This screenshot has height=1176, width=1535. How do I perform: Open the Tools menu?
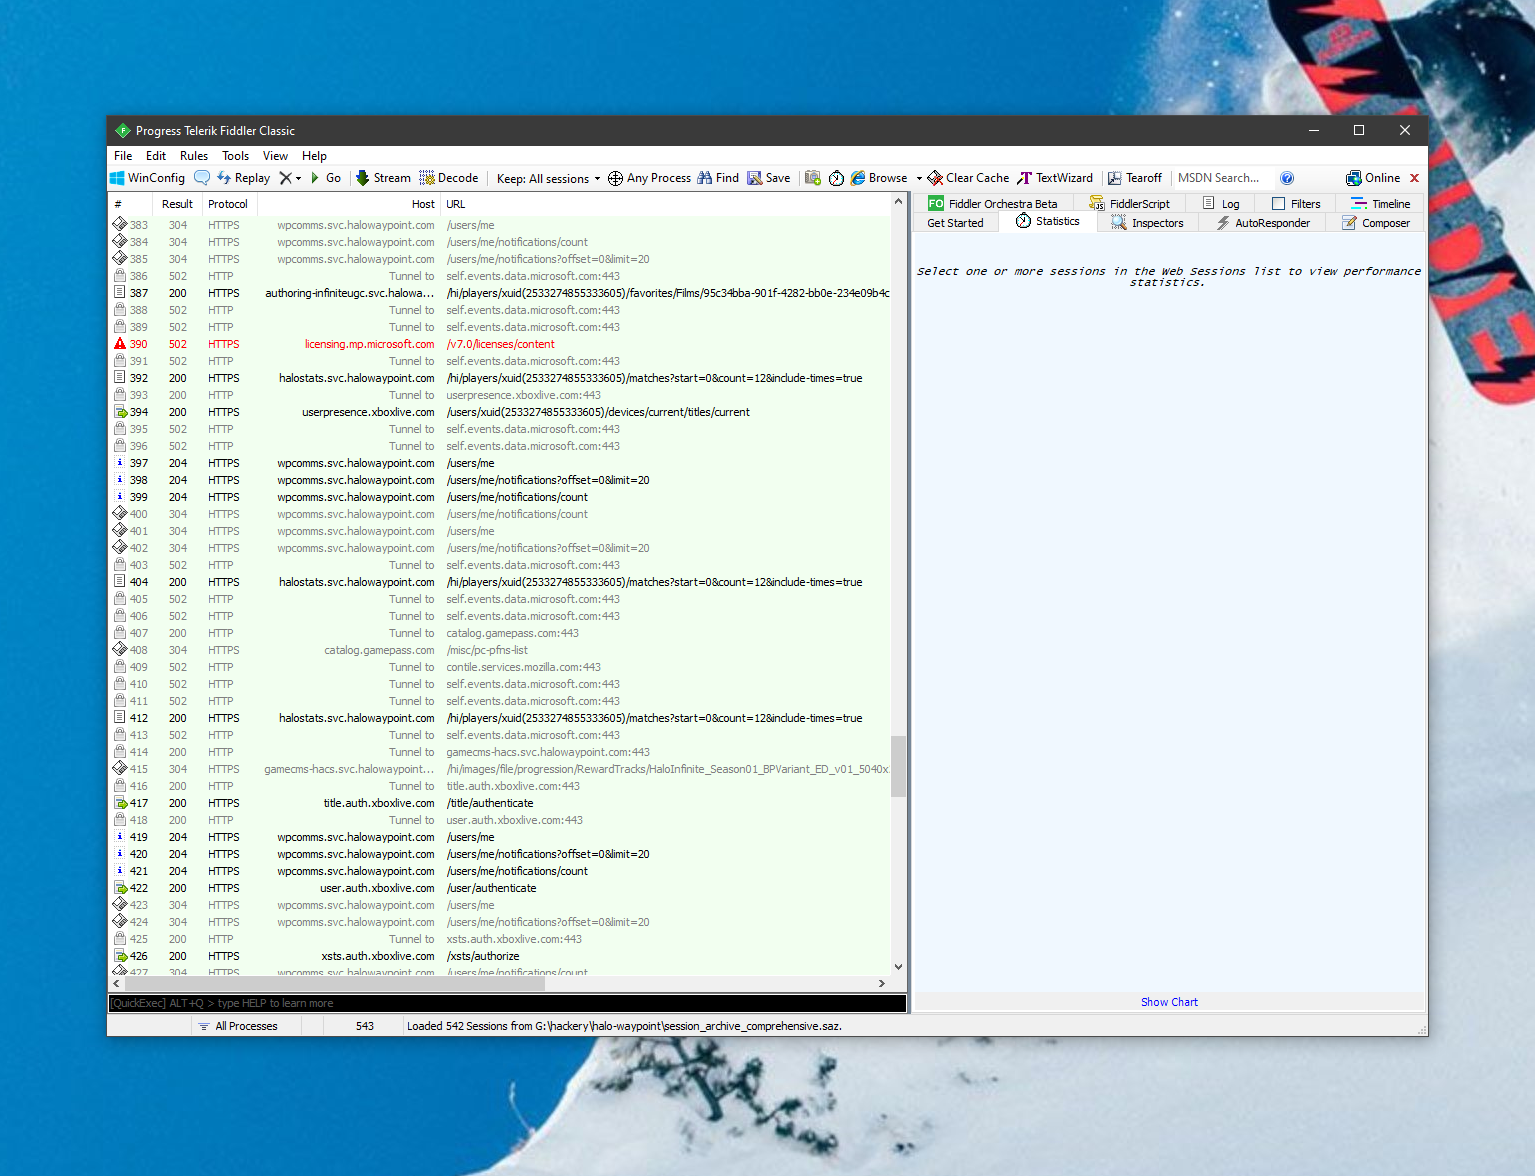click(x=235, y=156)
